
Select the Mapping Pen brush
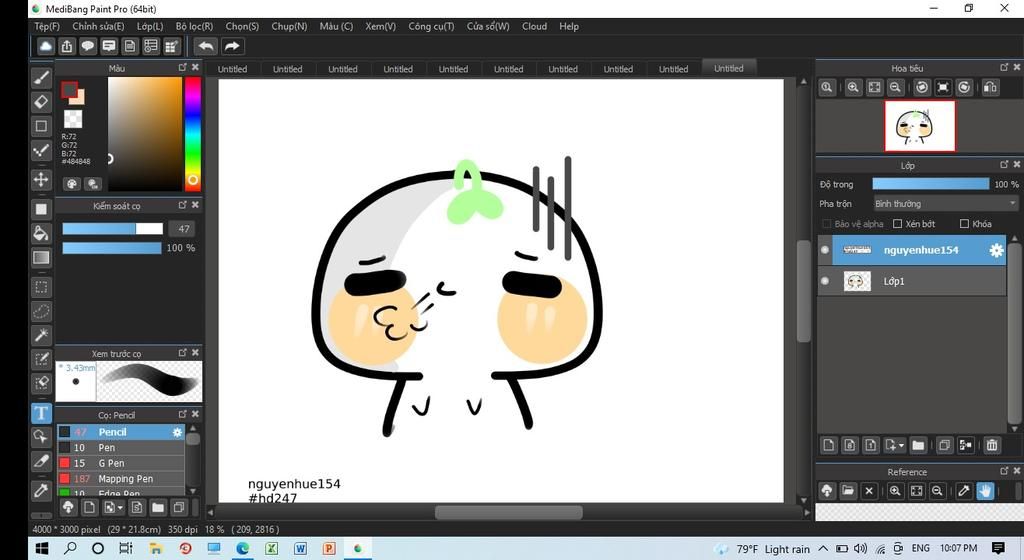121,479
